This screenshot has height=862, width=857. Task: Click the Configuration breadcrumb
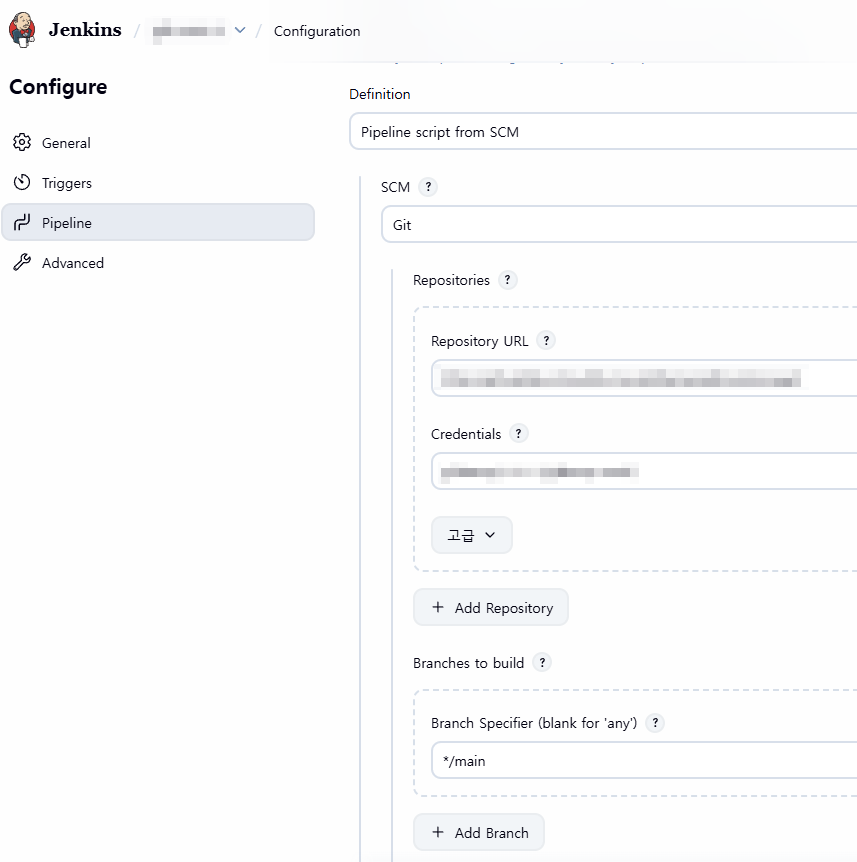317,31
